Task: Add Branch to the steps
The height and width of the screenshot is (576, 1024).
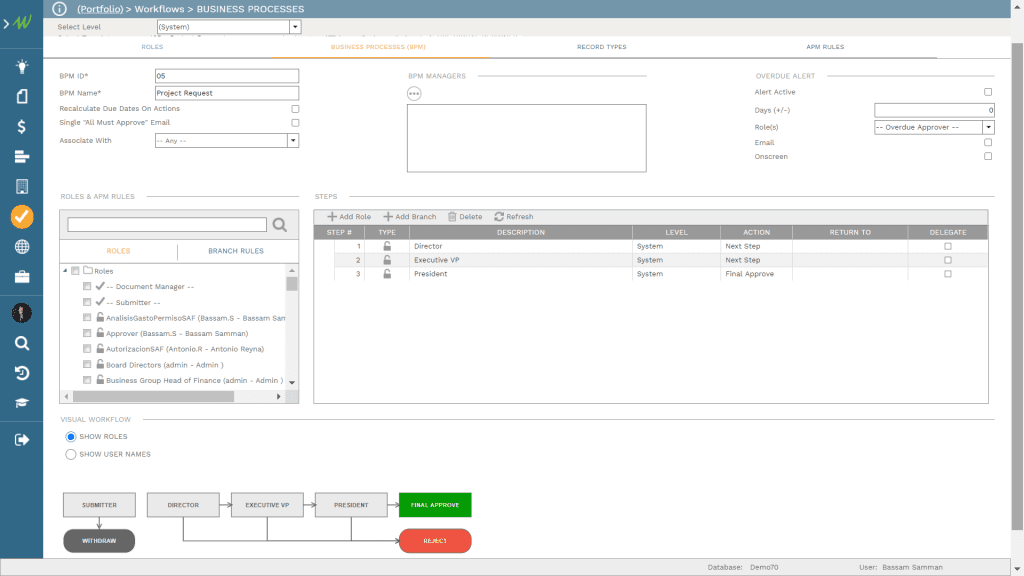Action: tap(409, 217)
